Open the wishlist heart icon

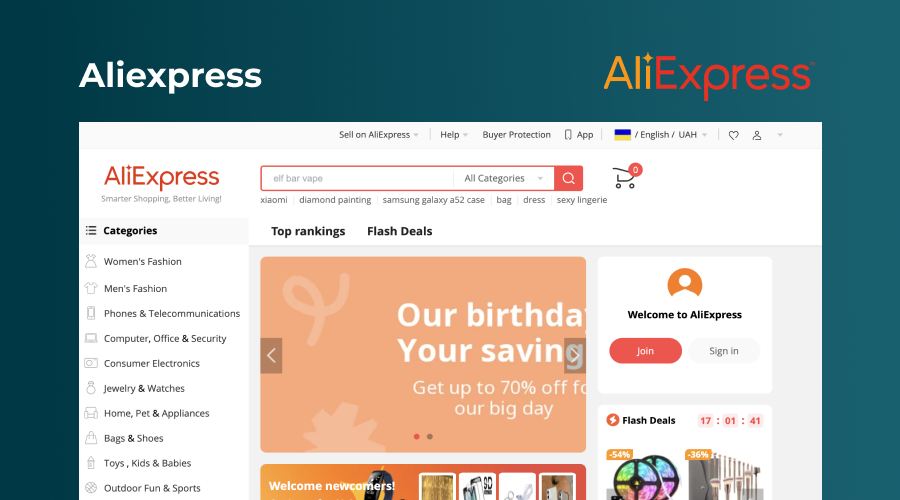(x=734, y=135)
